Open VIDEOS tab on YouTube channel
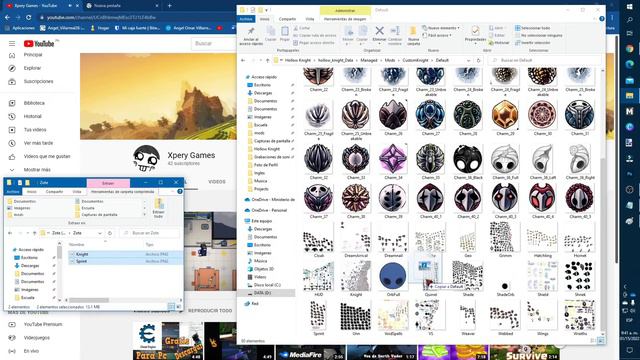Screen dimensions: 640x360 pos(217,182)
